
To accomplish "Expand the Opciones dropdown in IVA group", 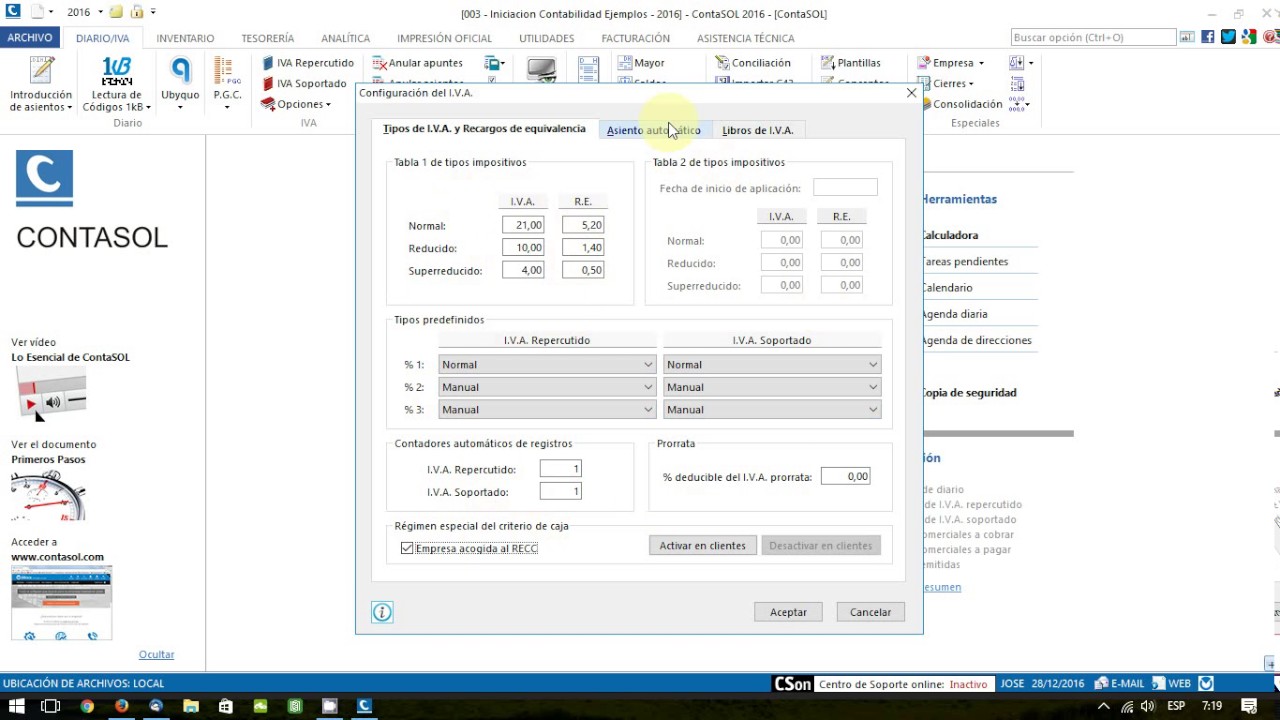I will point(297,104).
